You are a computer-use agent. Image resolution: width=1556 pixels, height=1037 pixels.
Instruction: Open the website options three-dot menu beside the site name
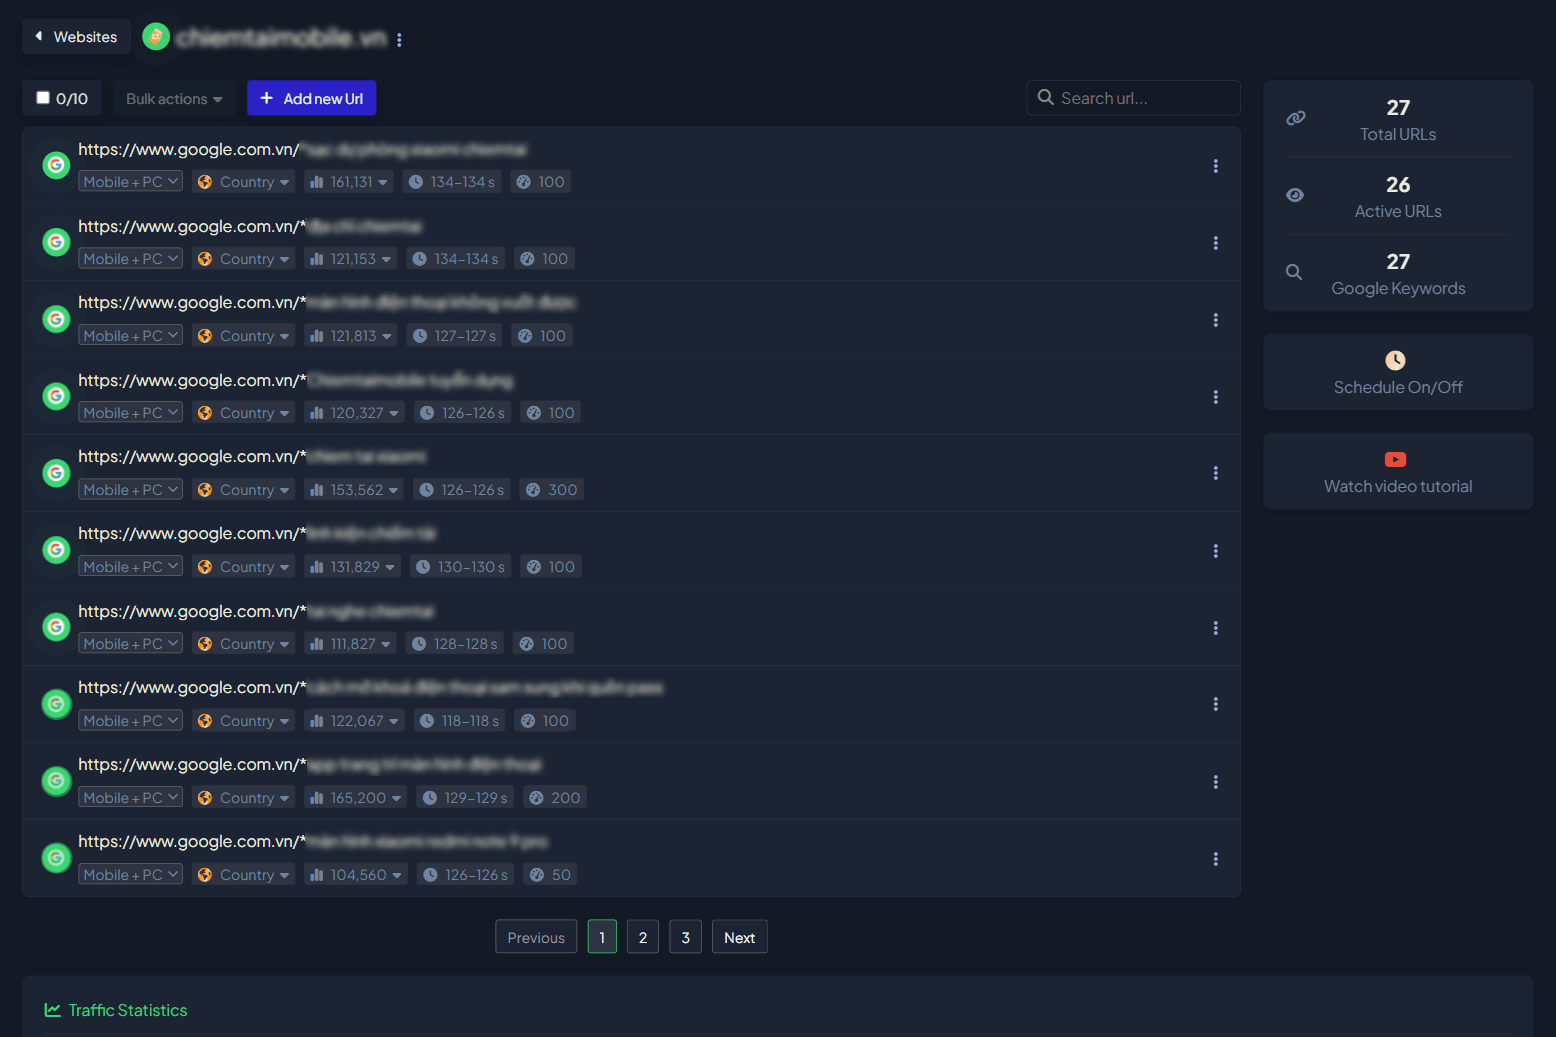(399, 40)
